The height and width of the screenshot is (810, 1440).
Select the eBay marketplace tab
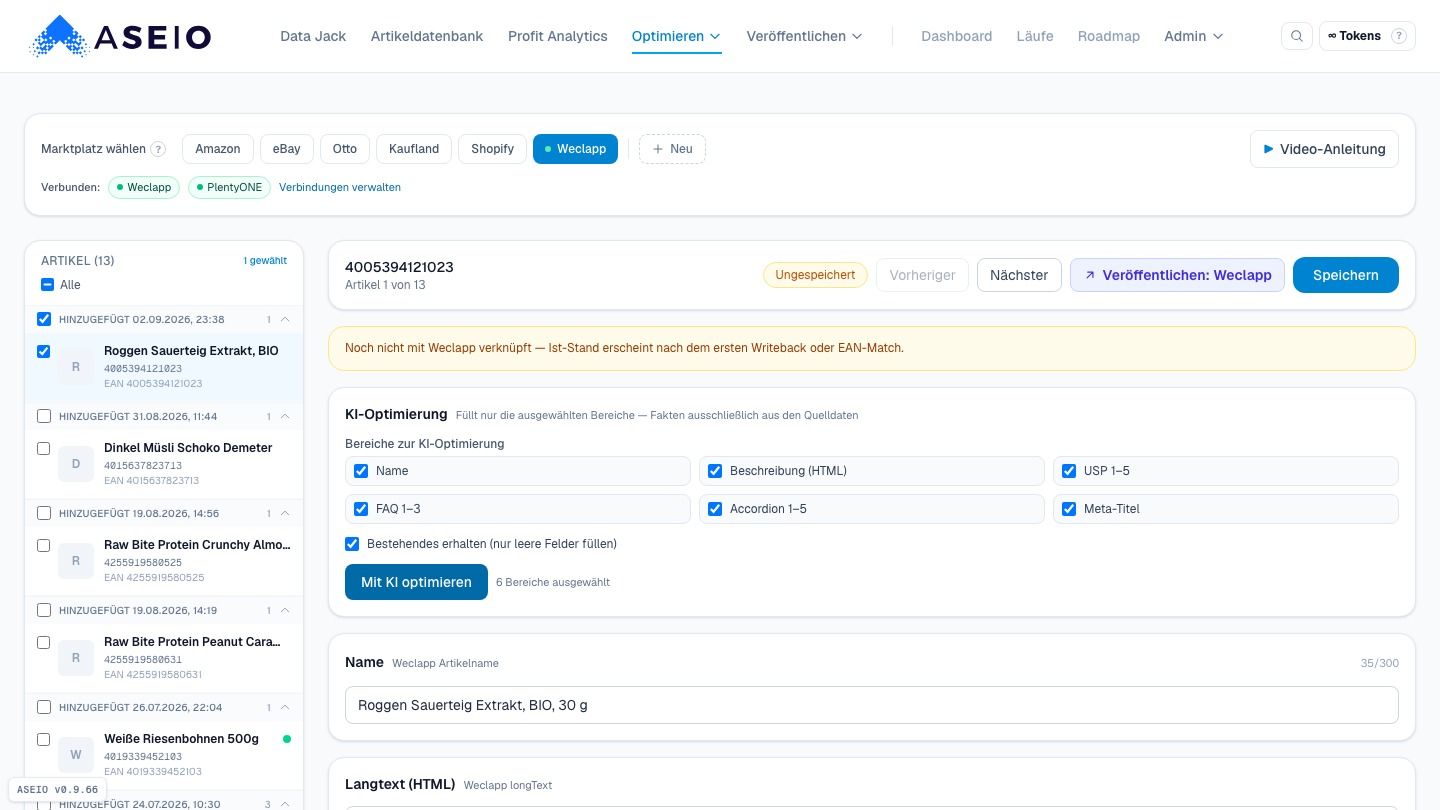pos(287,149)
